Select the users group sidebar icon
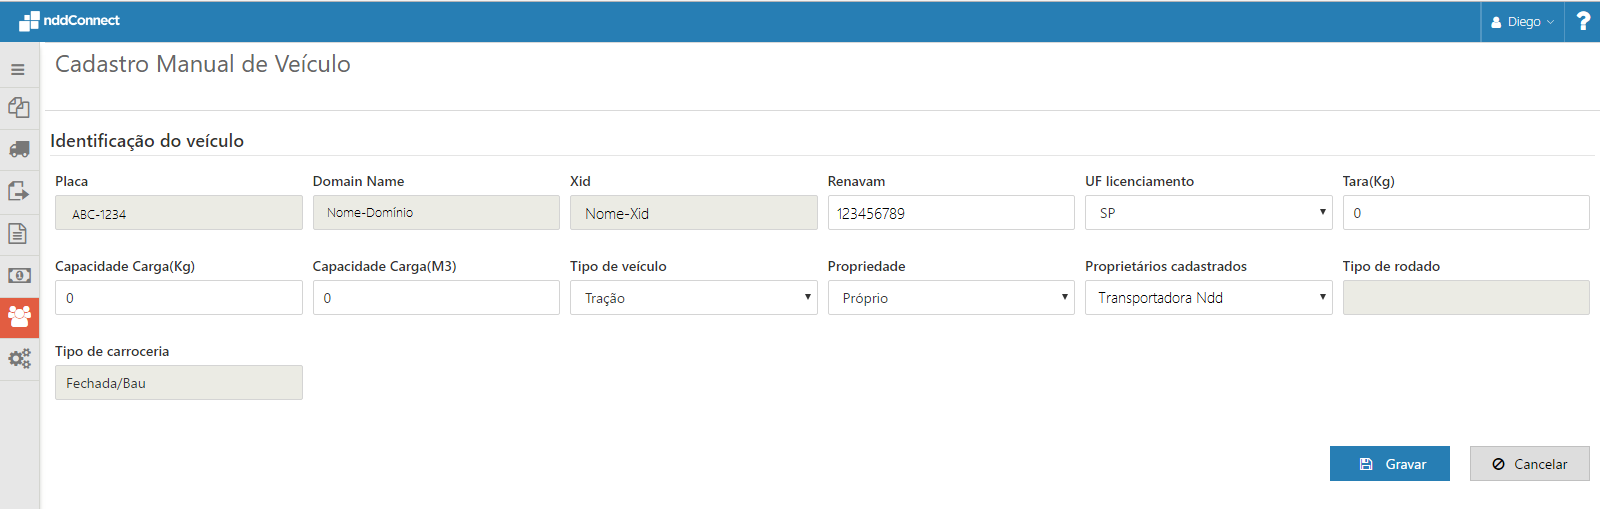1600x509 pixels. [x=19, y=317]
